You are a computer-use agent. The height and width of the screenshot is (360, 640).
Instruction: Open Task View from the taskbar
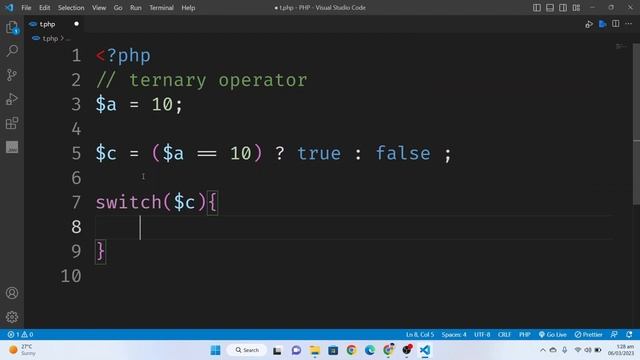coord(277,350)
